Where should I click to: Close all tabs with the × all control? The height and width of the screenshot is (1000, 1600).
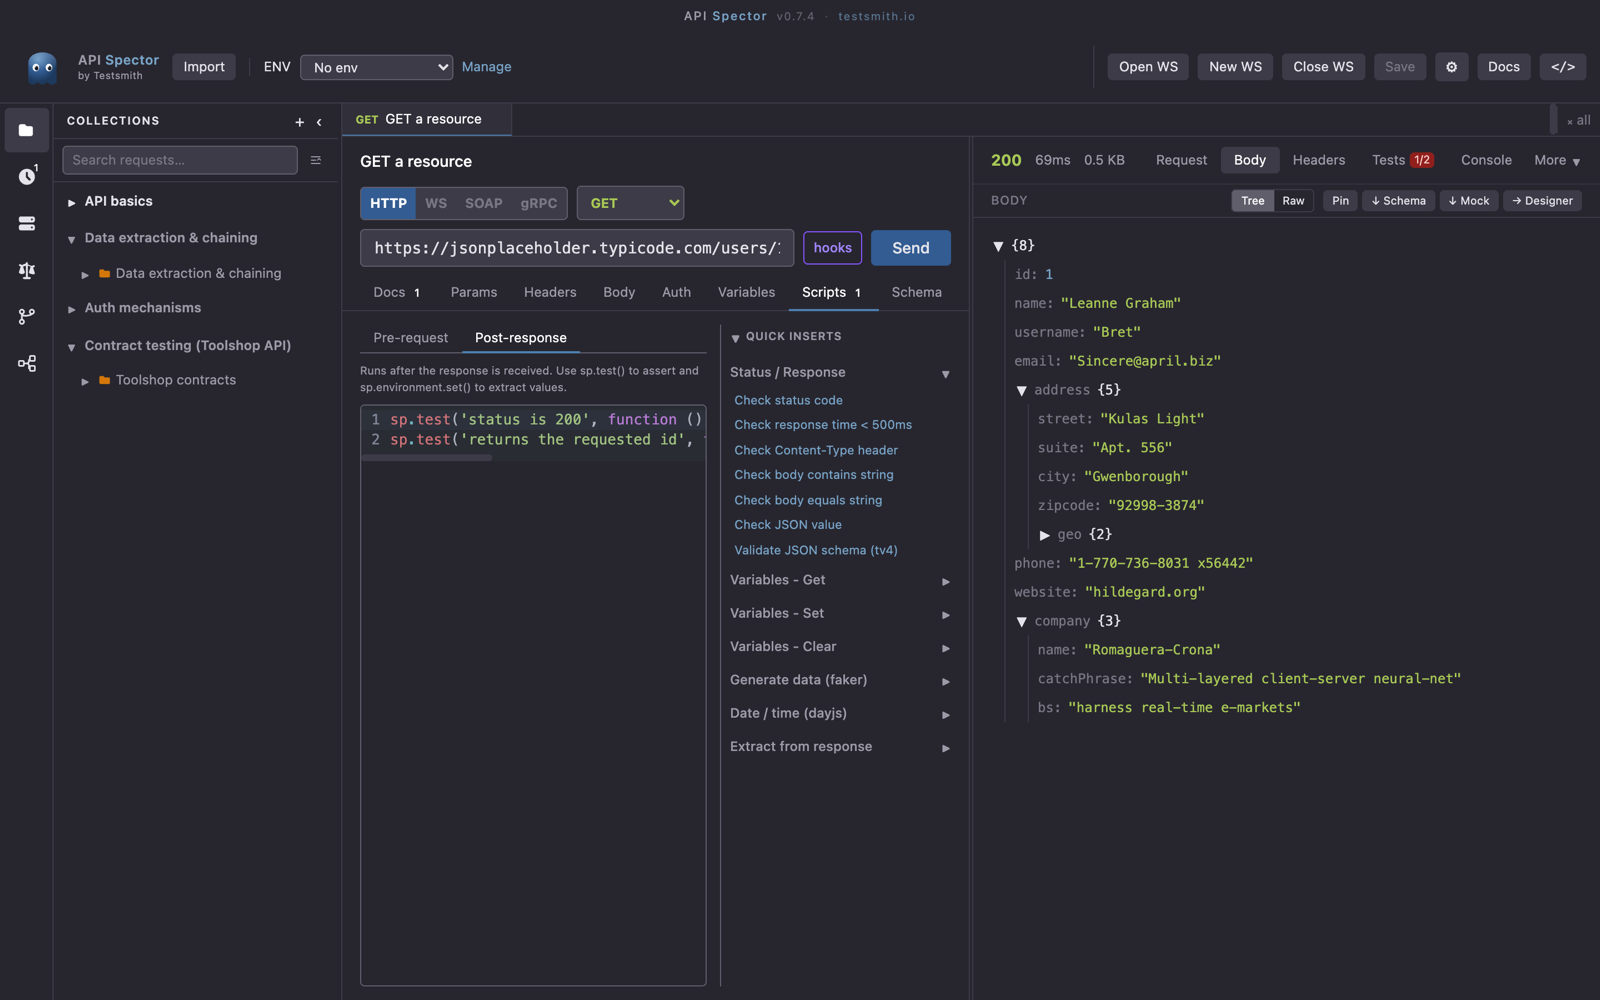pyautogui.click(x=1579, y=120)
